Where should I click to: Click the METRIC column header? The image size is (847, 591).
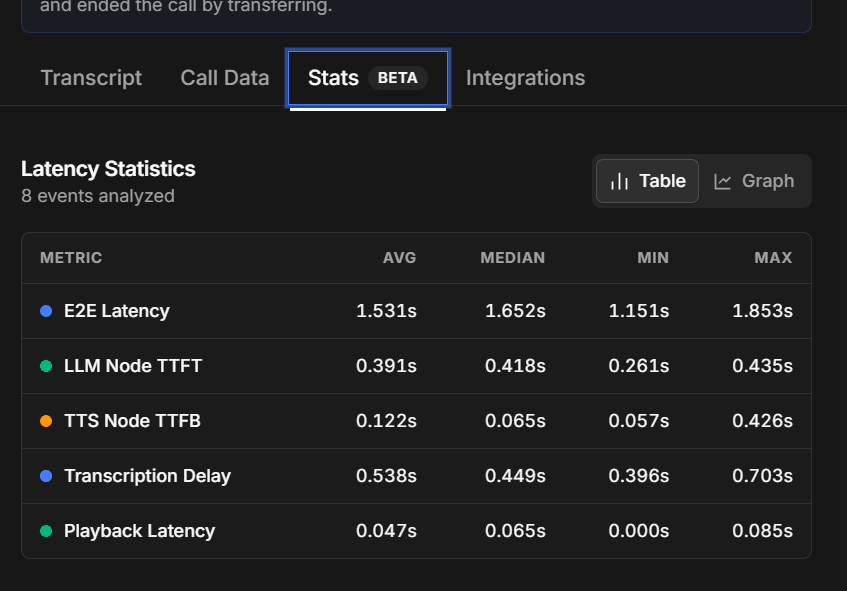pos(71,258)
